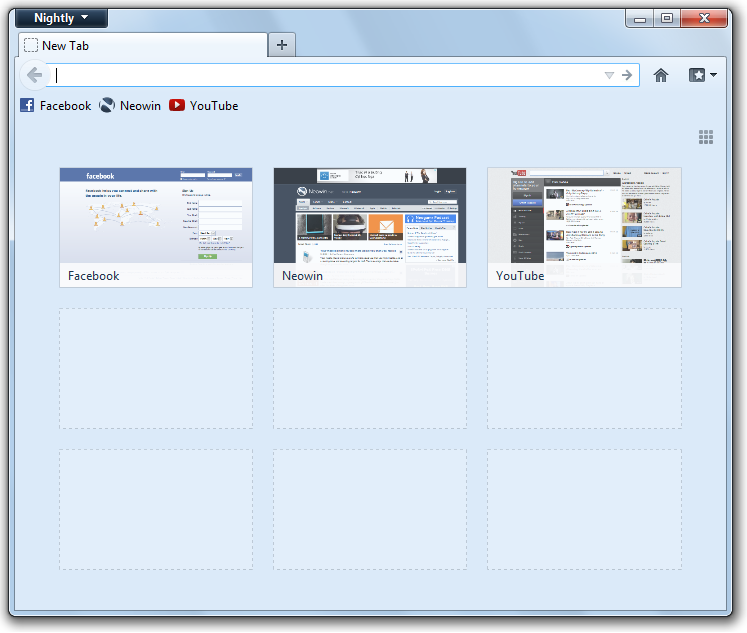Click the YouTube tile caption text
This screenshot has width=747, height=633.
coord(520,276)
